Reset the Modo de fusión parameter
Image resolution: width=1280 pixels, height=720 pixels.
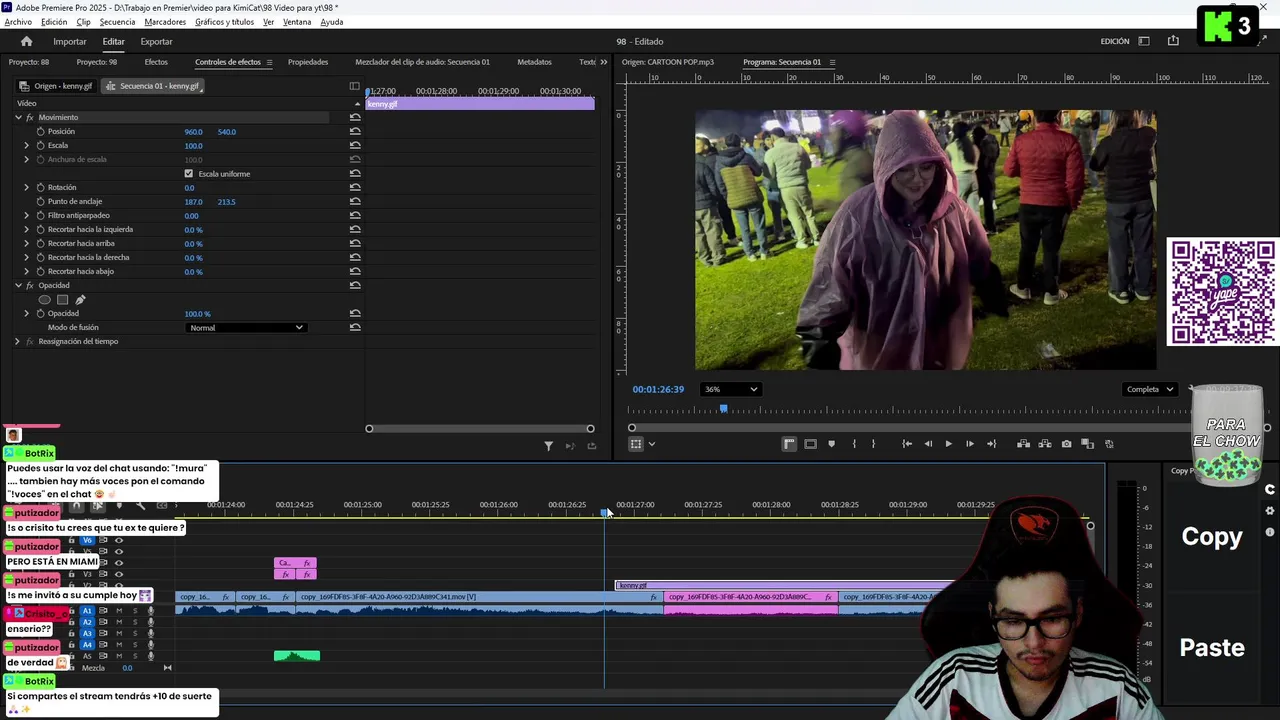[x=355, y=327]
